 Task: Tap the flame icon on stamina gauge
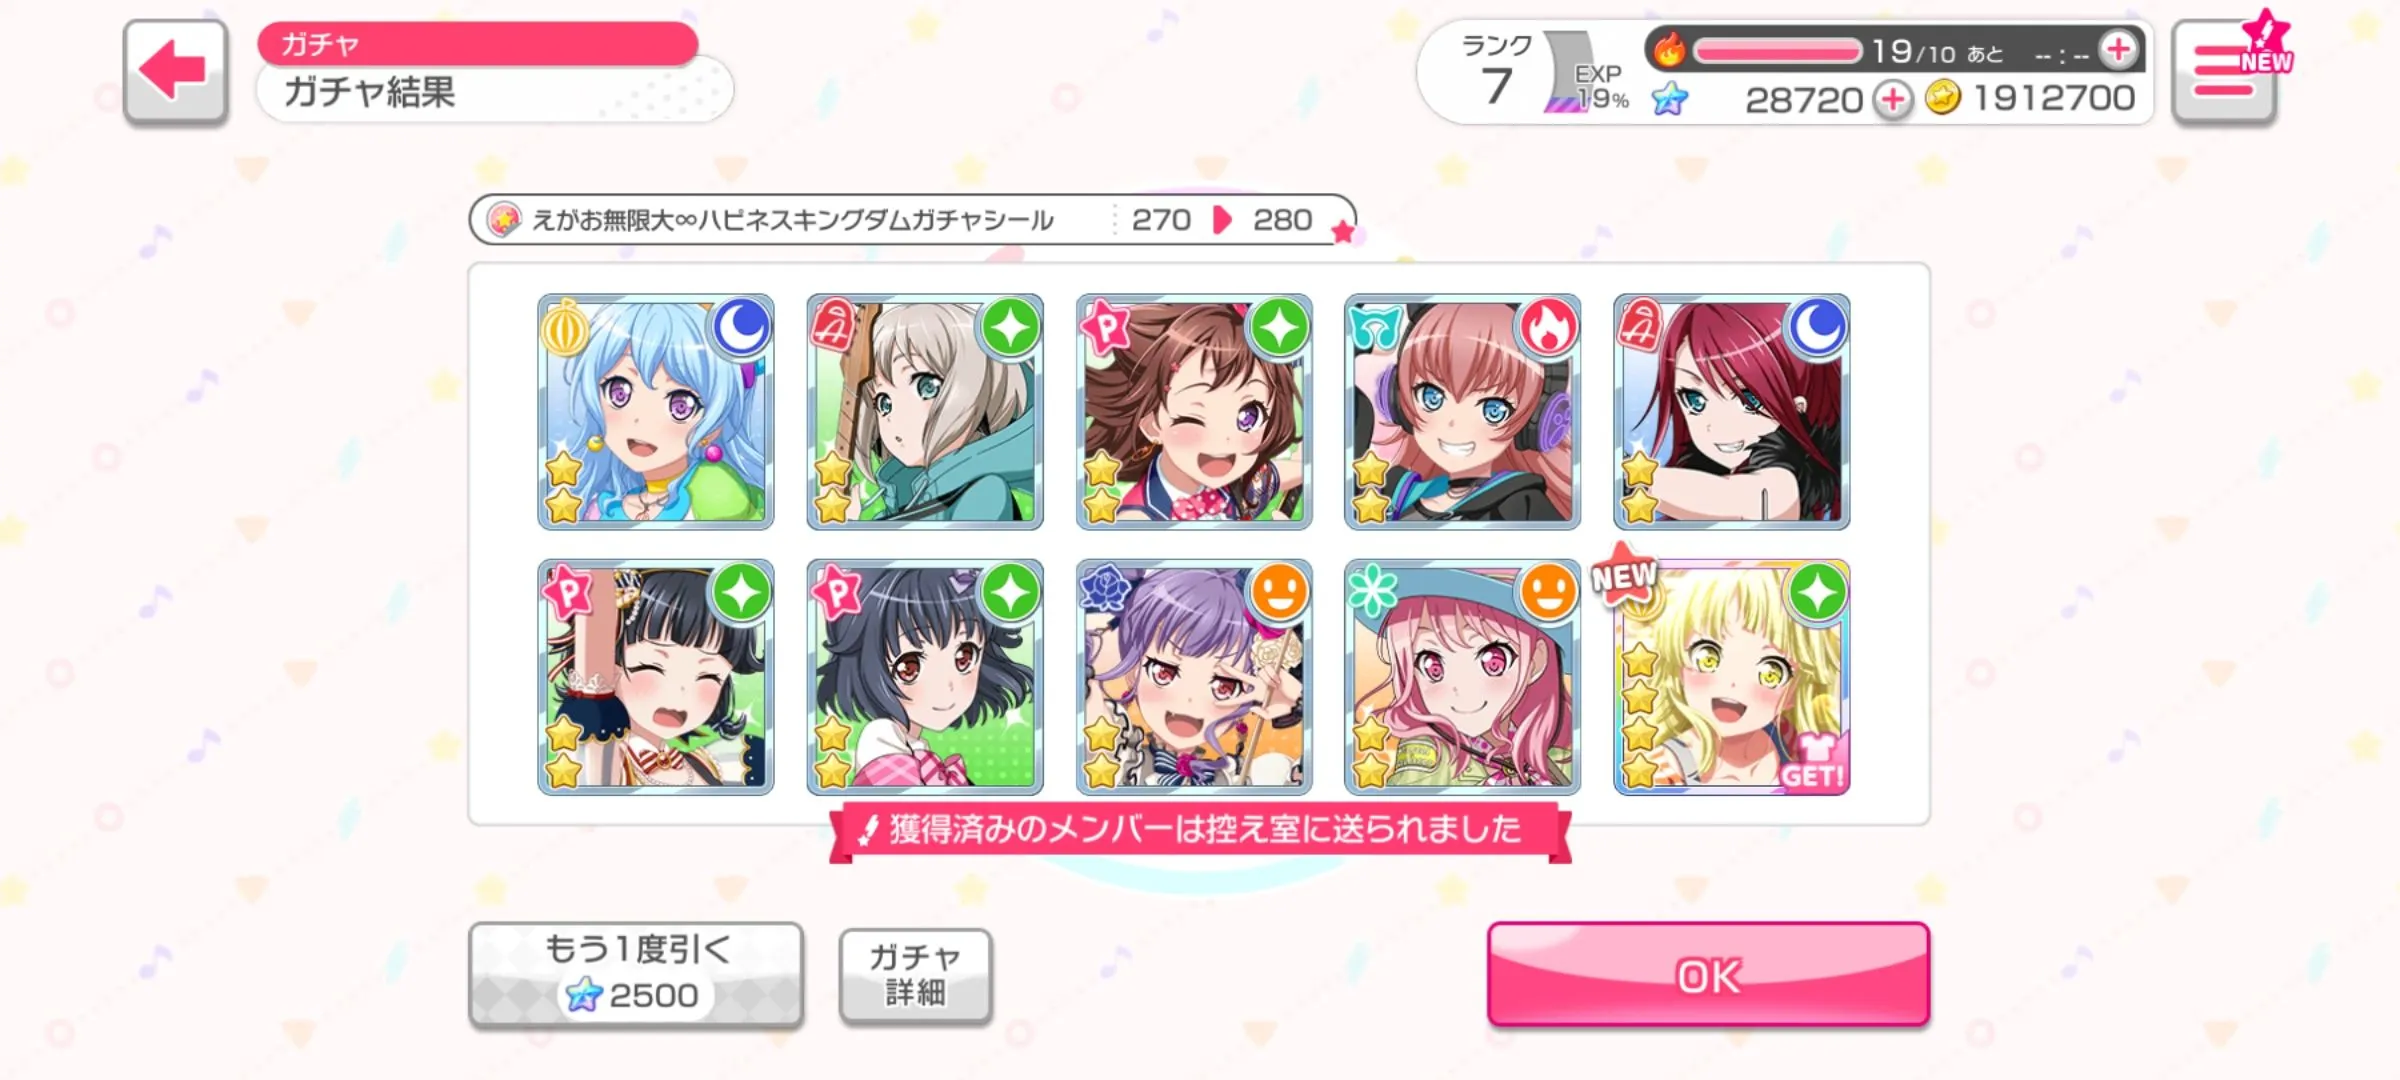pos(1668,49)
